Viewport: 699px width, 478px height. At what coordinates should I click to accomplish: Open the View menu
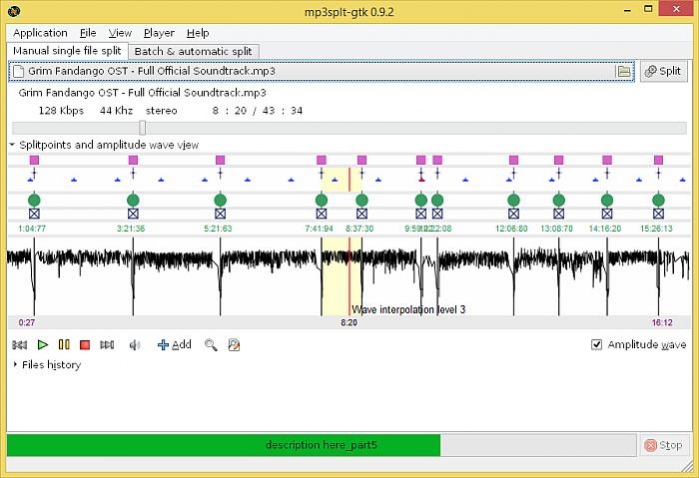coord(120,33)
